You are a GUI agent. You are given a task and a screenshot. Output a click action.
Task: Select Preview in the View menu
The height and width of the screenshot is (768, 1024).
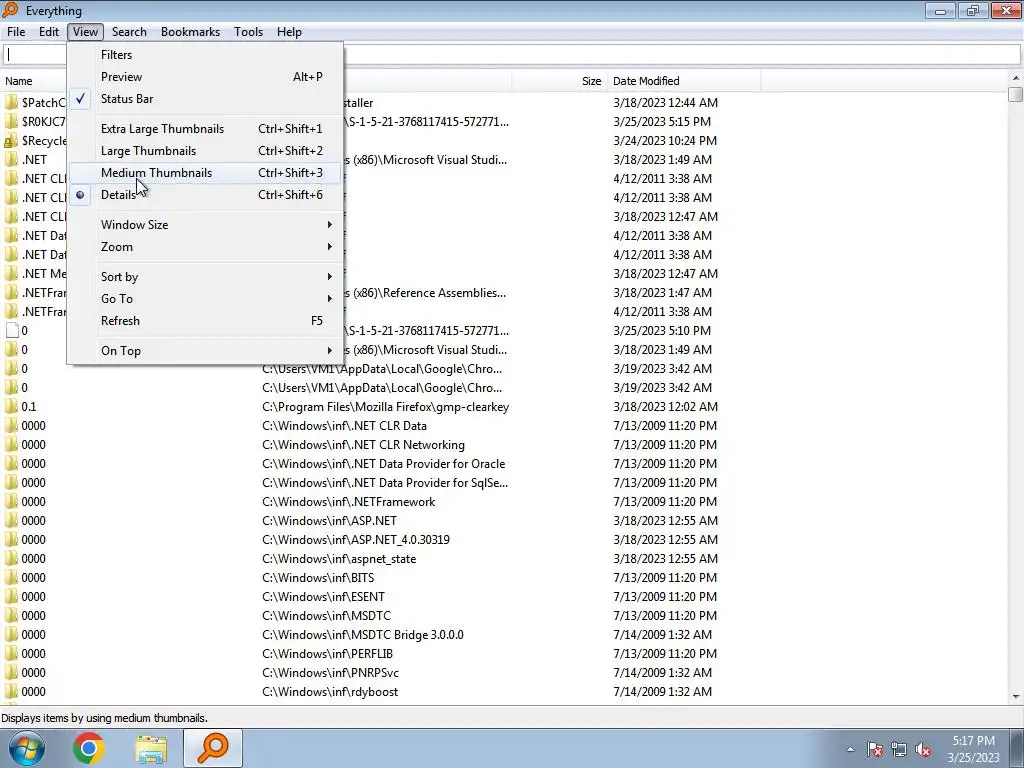pos(205,77)
